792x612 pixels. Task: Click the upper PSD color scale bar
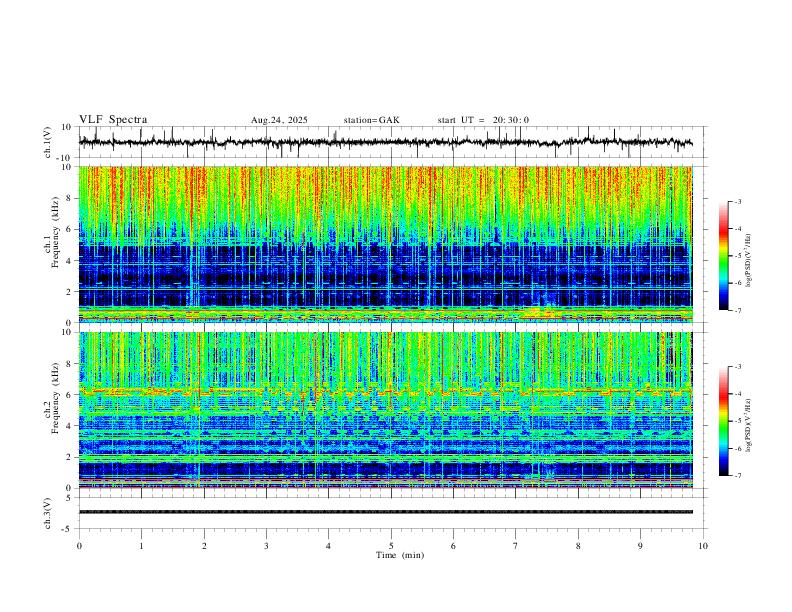tap(724, 256)
